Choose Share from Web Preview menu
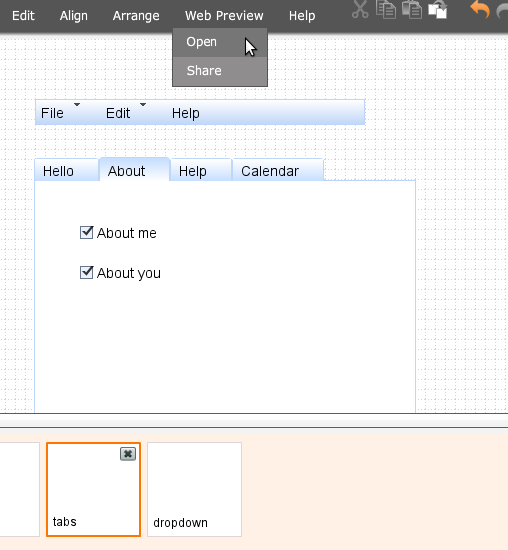 click(220, 71)
